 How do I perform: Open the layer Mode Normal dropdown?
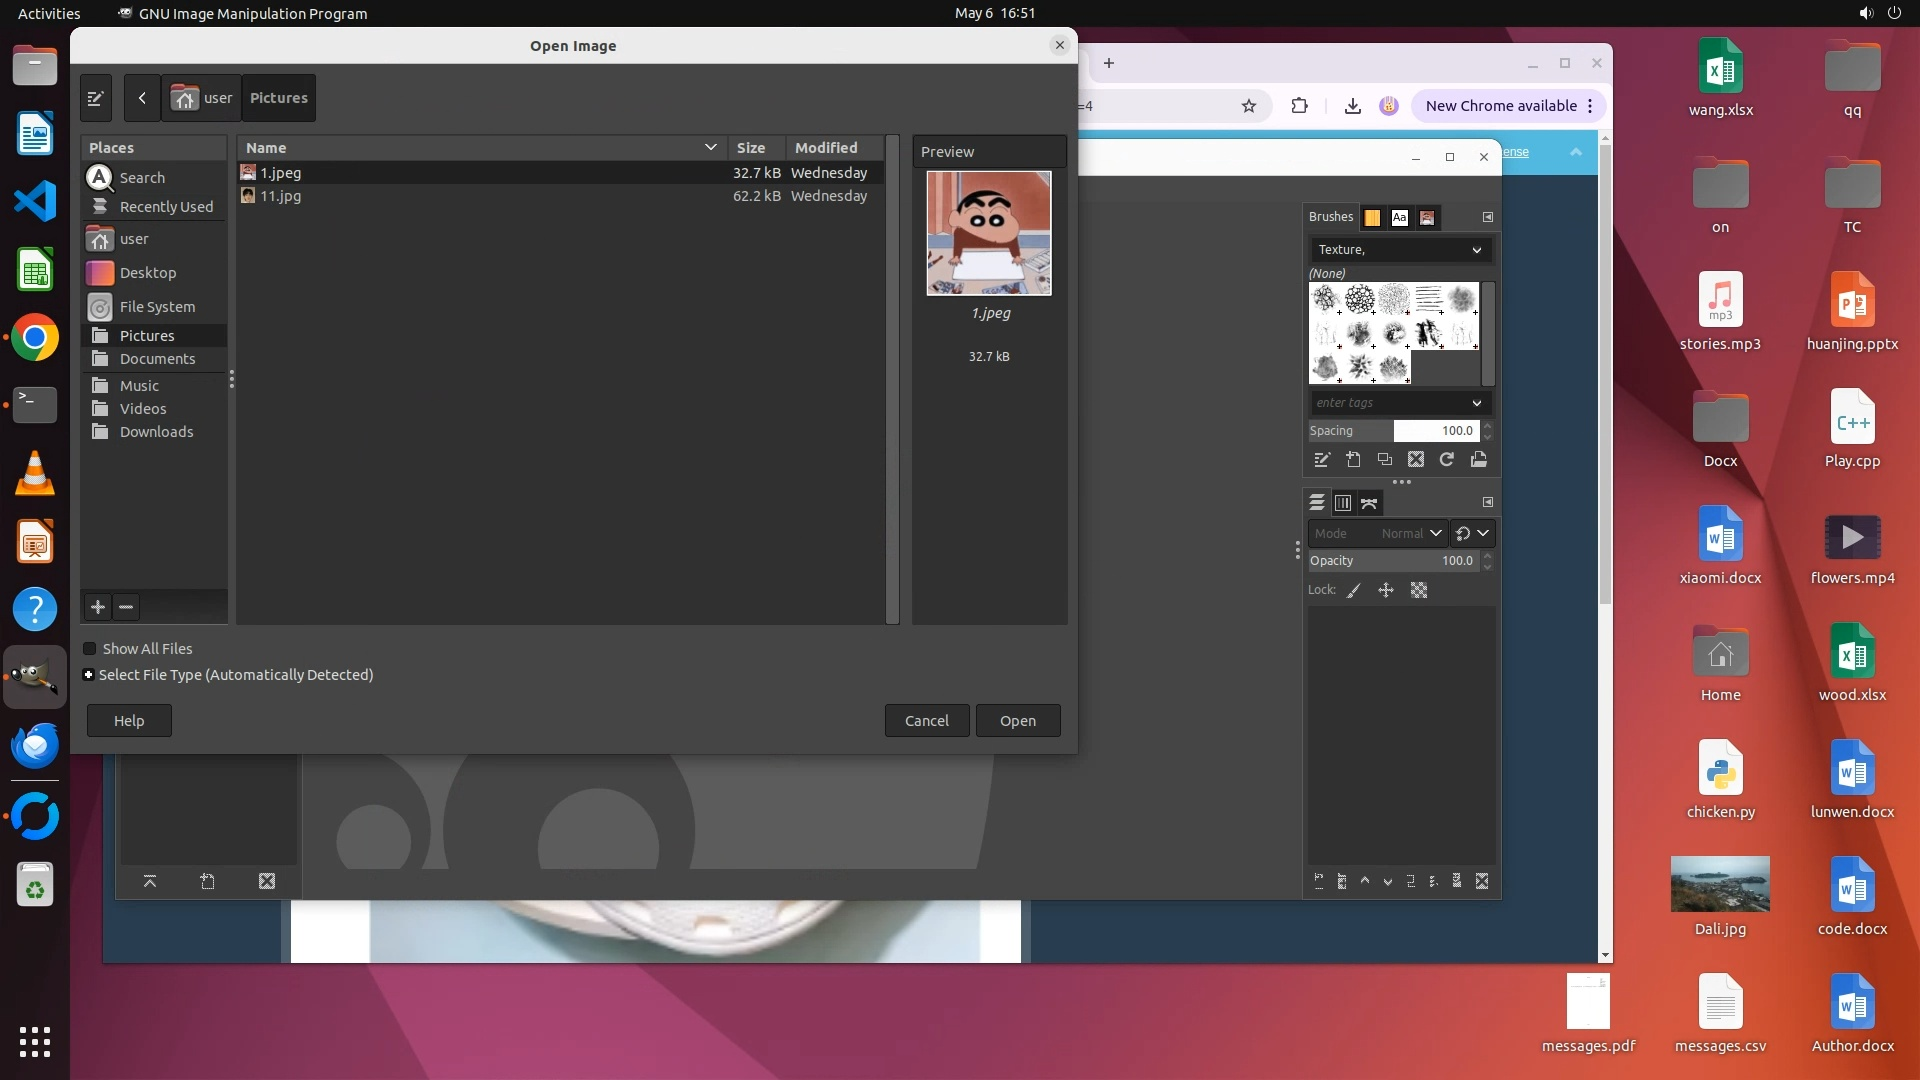coord(1377,534)
